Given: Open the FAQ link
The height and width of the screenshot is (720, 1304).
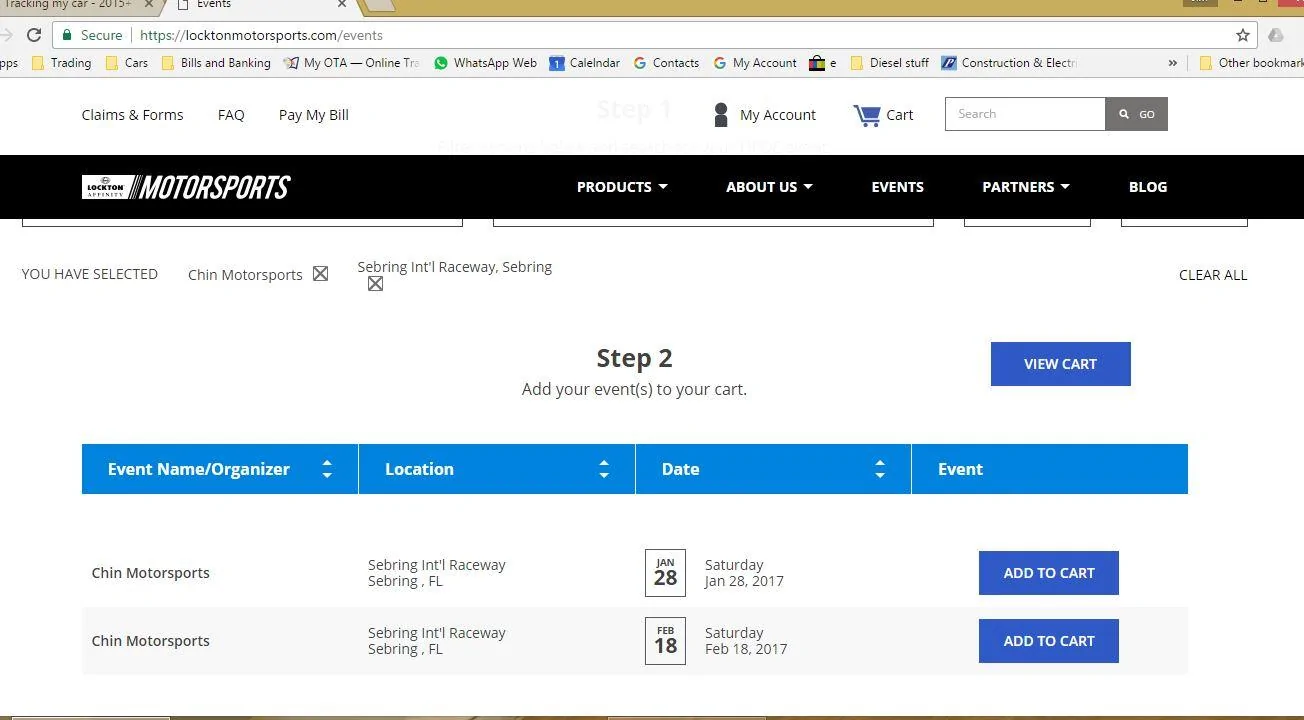Looking at the screenshot, I should click(x=231, y=115).
